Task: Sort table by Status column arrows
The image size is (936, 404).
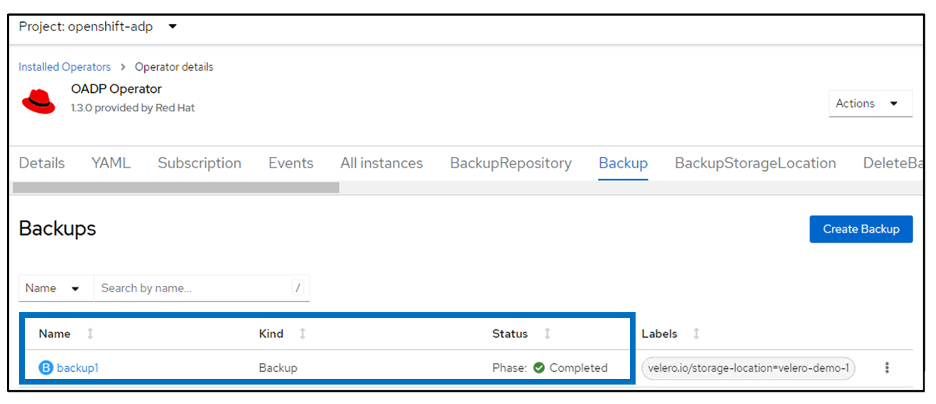Action: 547,334
